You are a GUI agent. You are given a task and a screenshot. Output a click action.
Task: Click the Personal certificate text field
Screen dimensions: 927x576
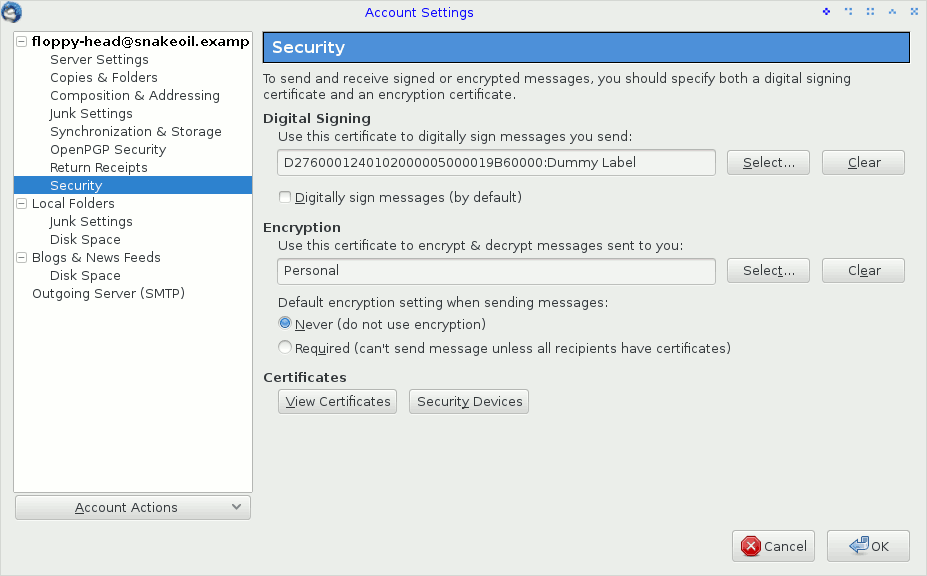tap(495, 270)
